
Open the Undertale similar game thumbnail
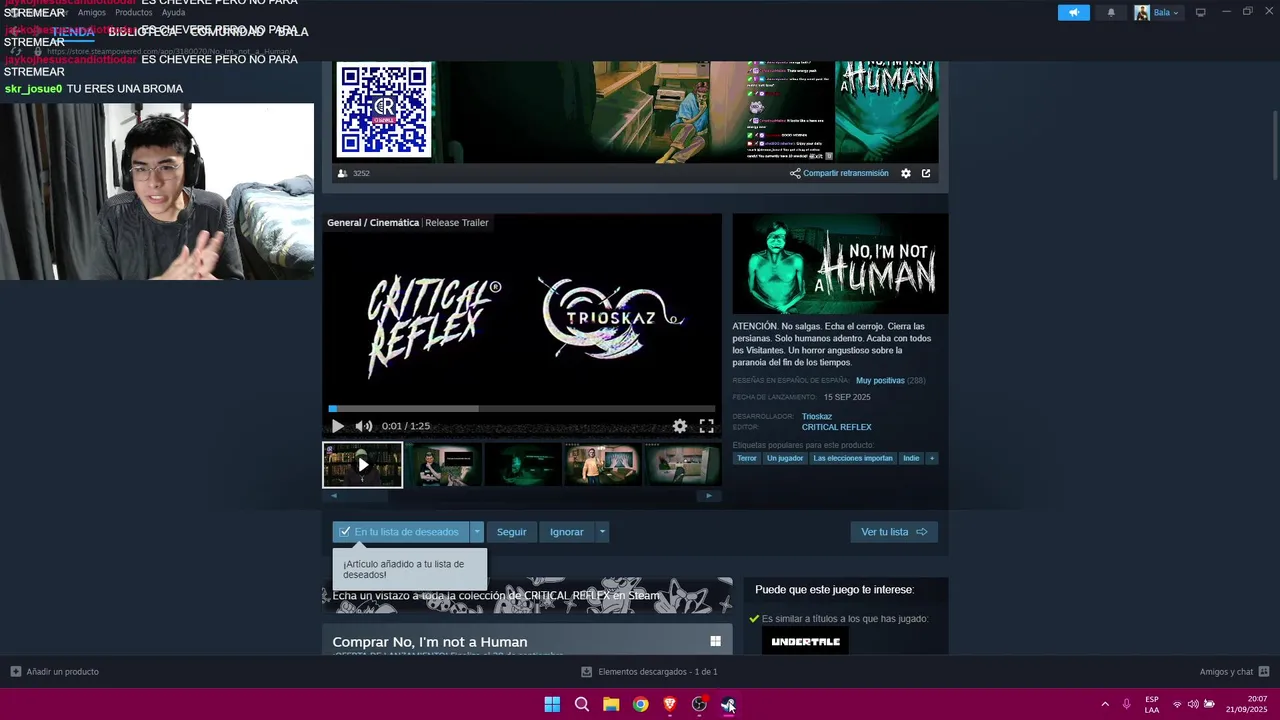pos(805,641)
